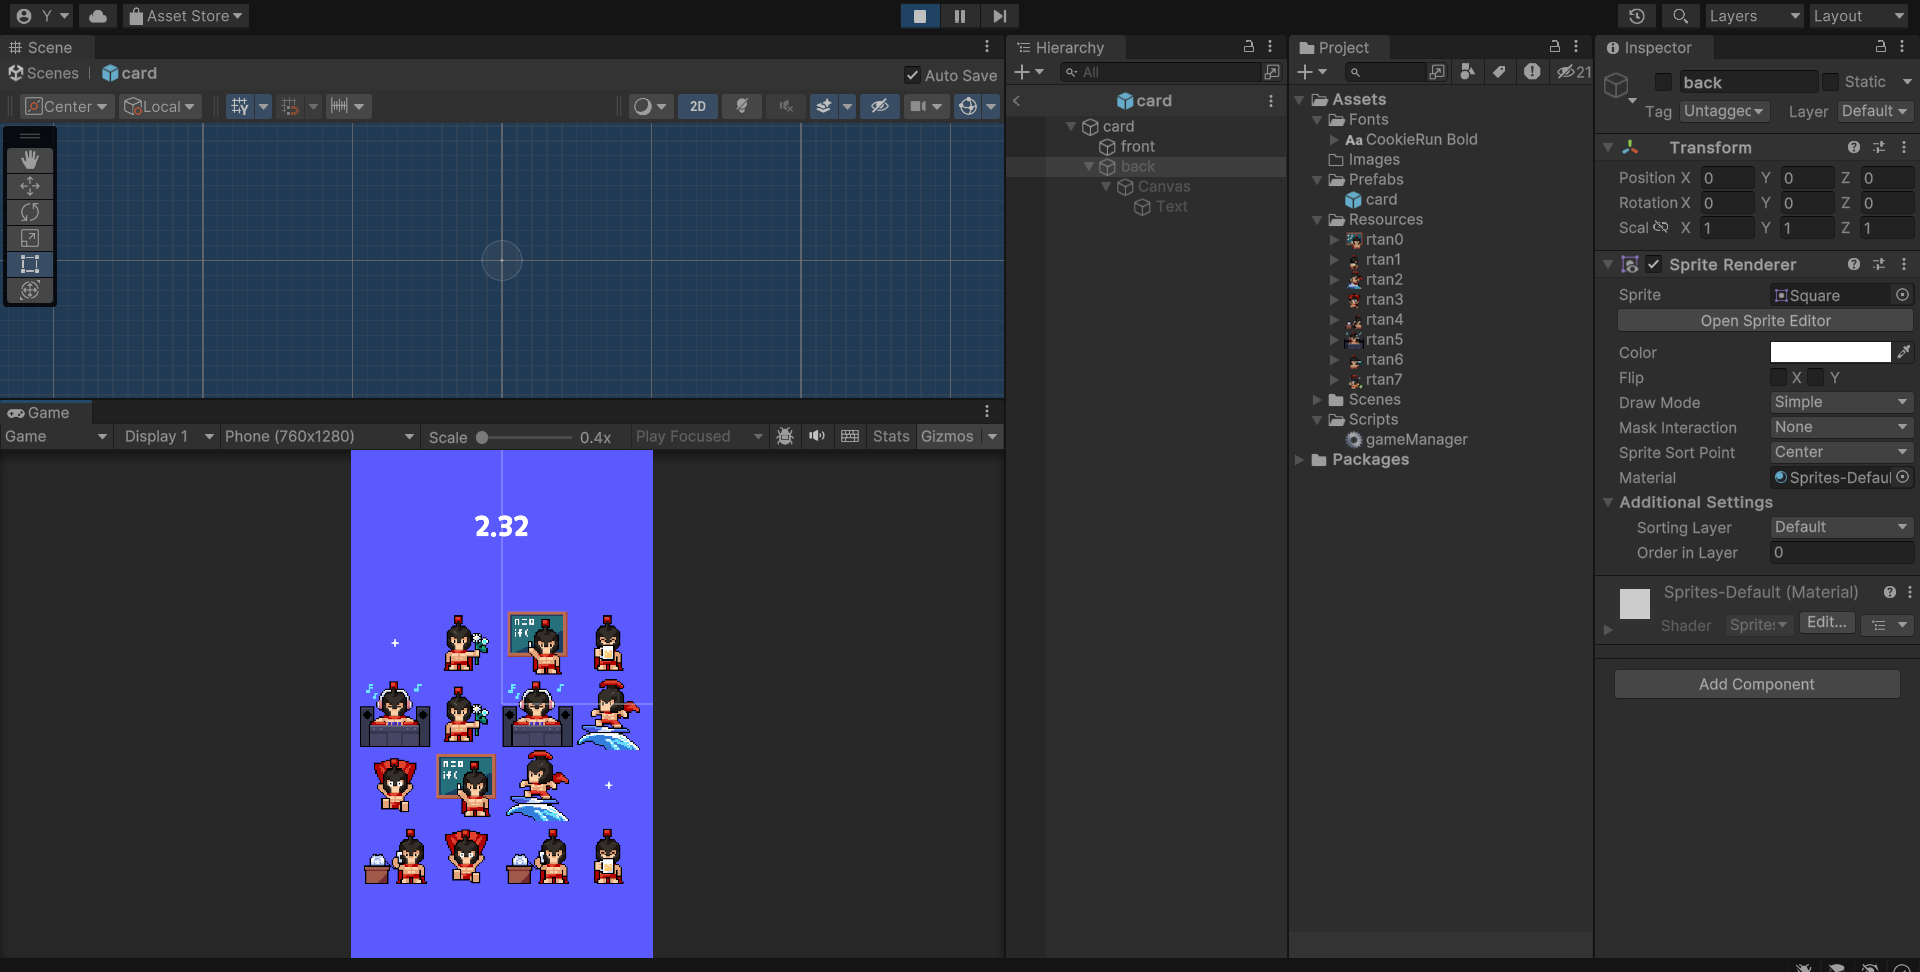Viewport: 1920px width, 972px height.
Task: Toggle scene visibility eye icon
Action: coord(880,106)
